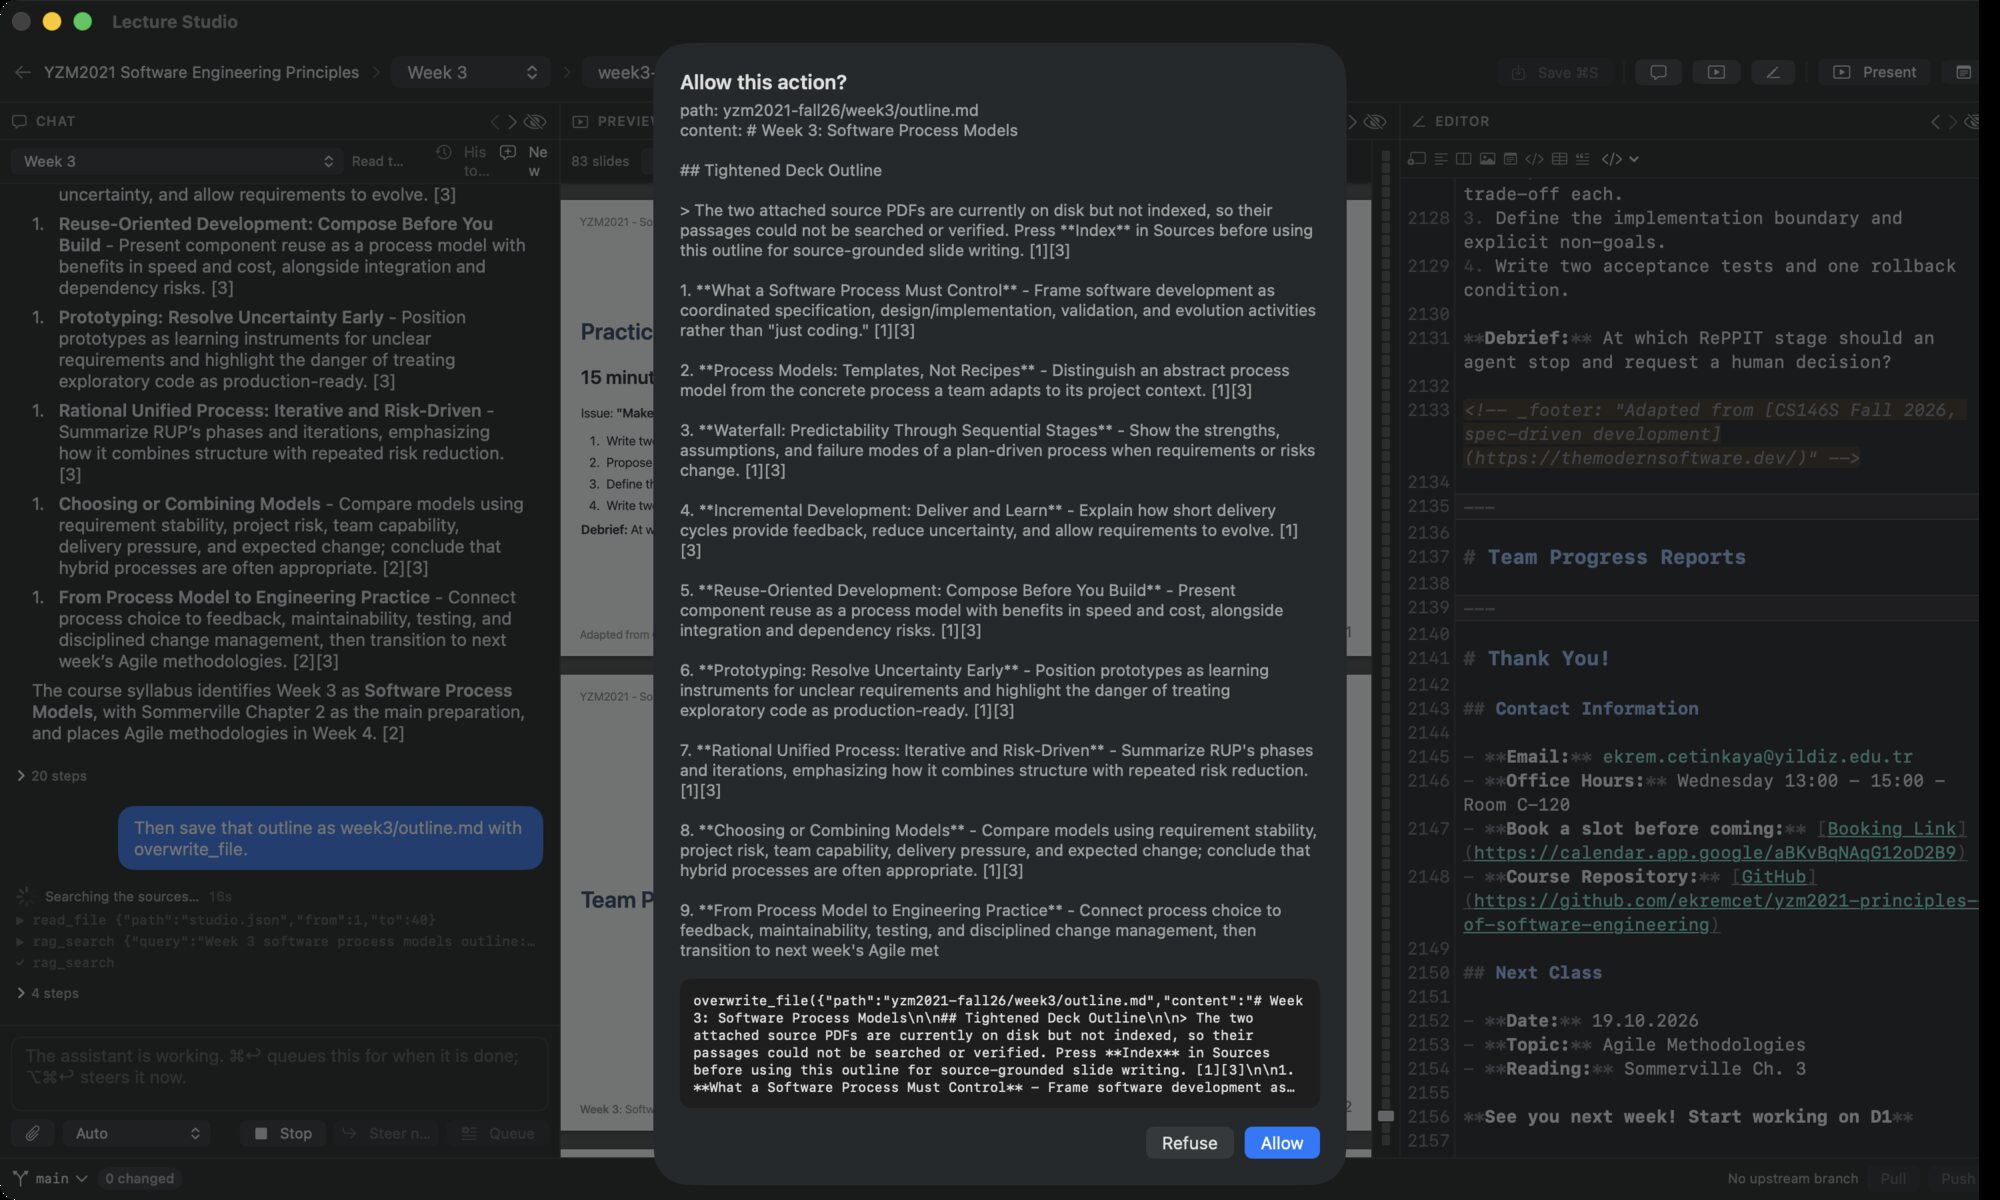2000x1200 pixels.
Task: Insert two-column layout from editor toolbar
Action: click(1464, 159)
